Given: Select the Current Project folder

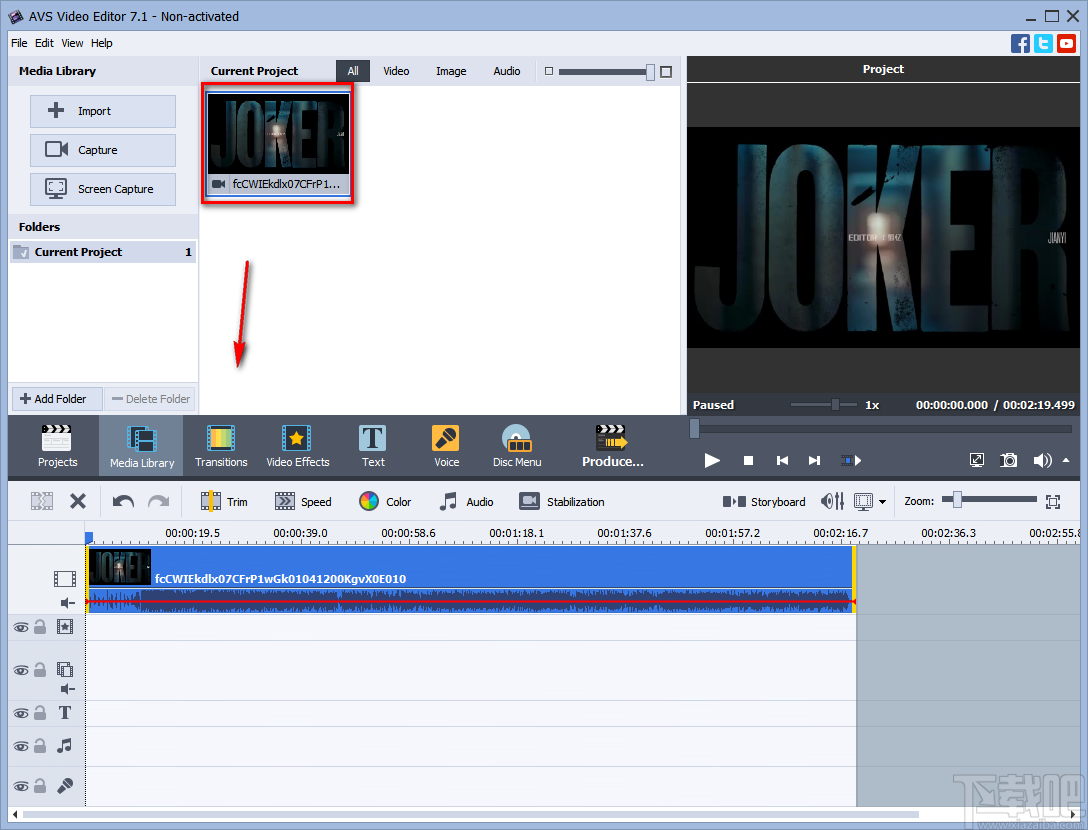Looking at the screenshot, I should coord(103,252).
